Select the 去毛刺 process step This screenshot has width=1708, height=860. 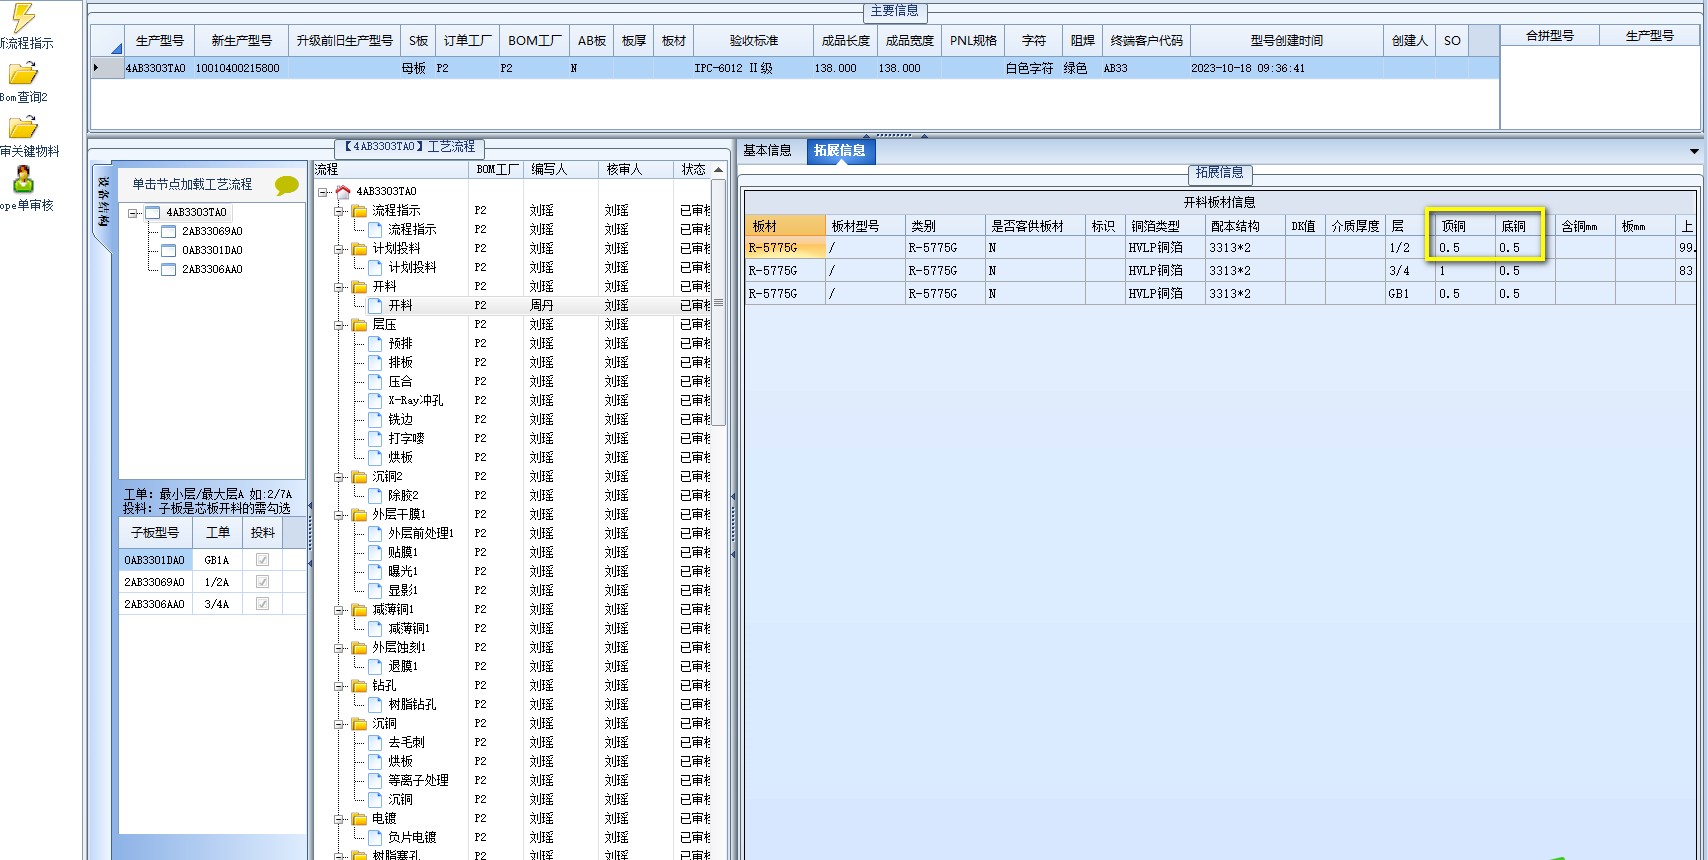(x=406, y=742)
